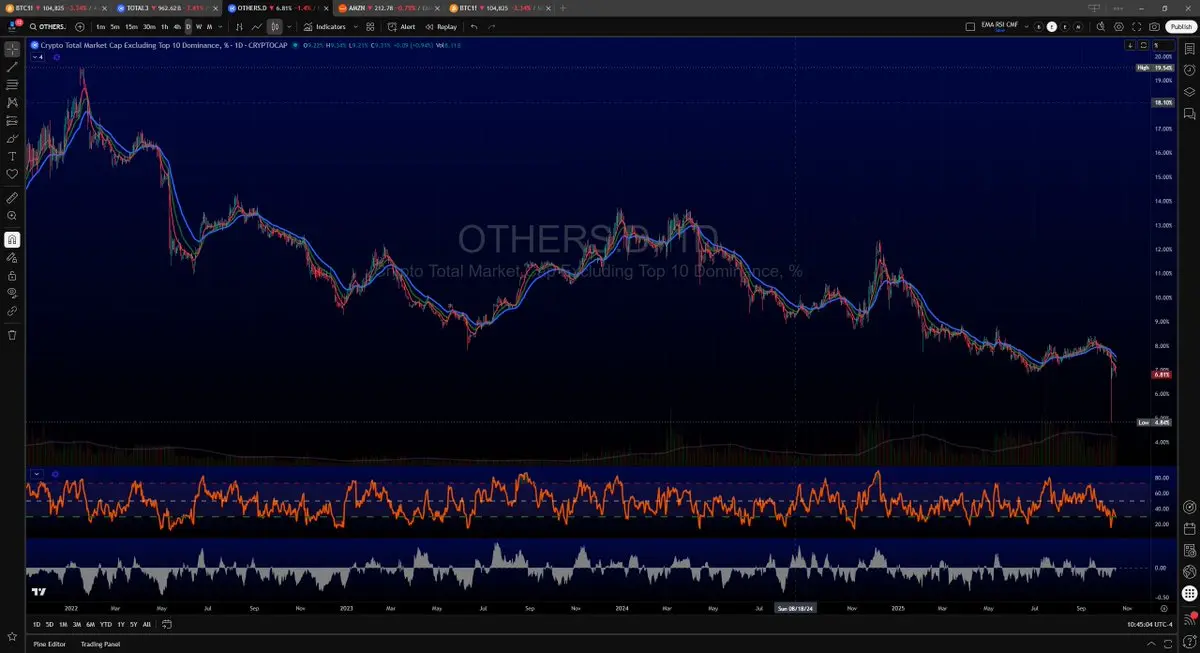
Task: Open chart settings gear icon
Action: 1118,27
